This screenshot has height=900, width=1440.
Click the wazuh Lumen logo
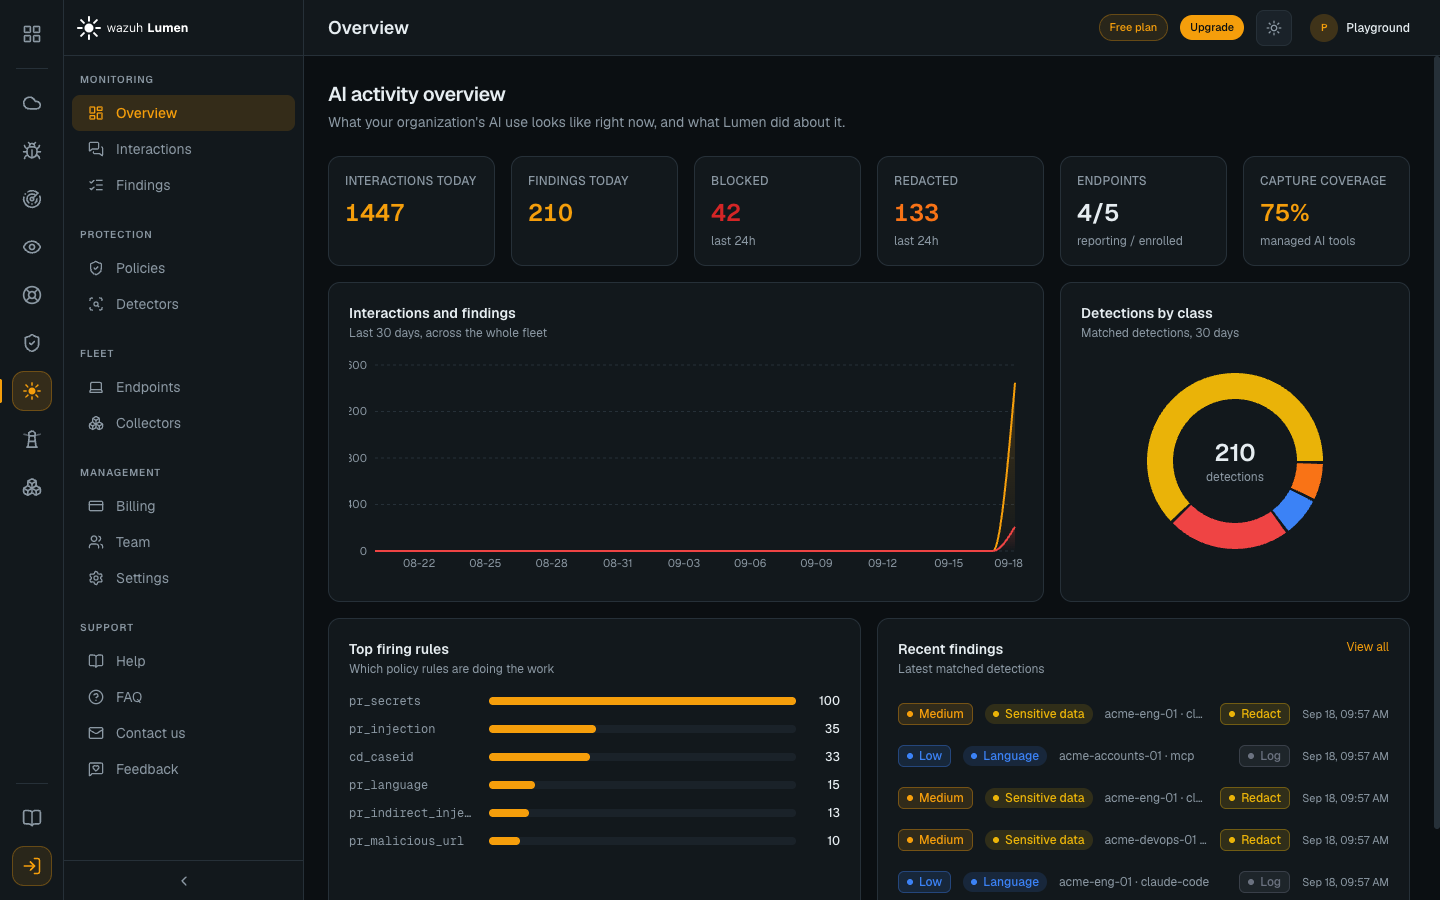coord(133,28)
